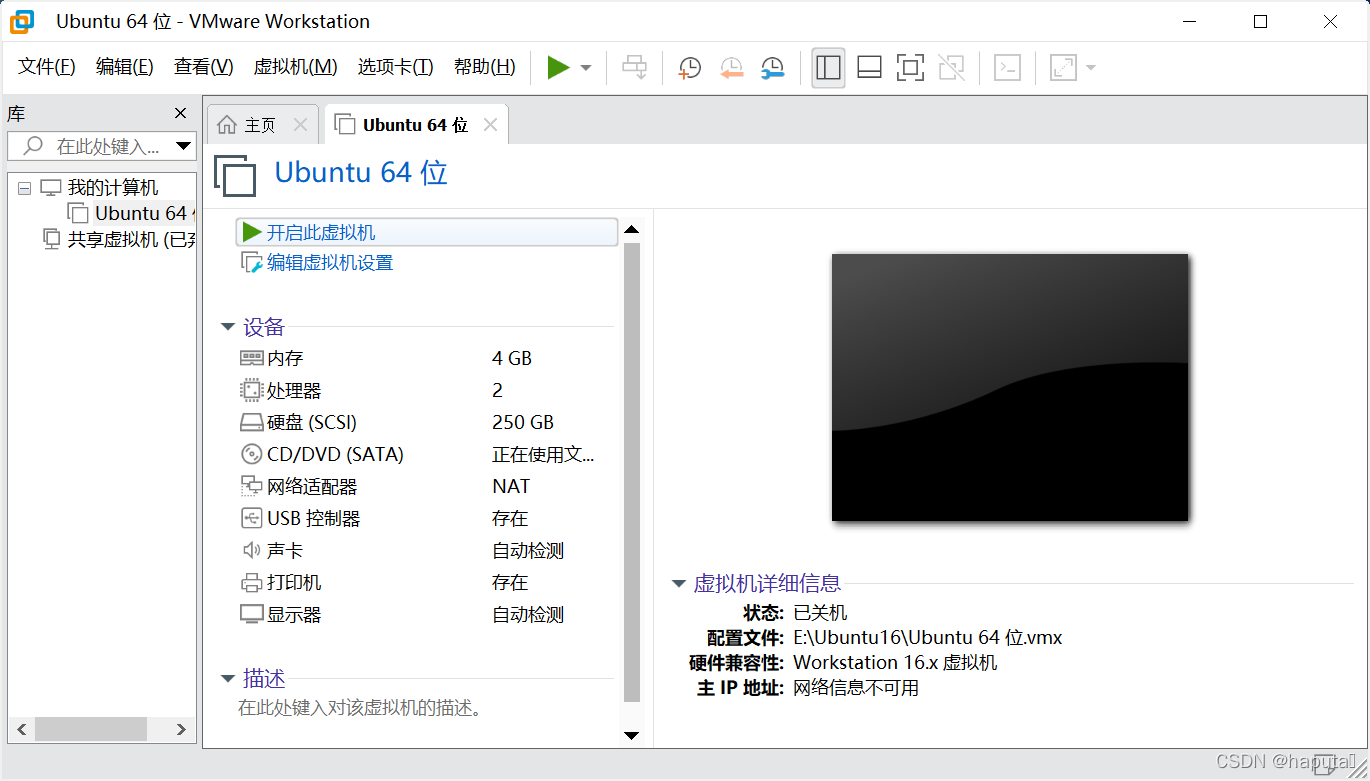
Task: Click the description text field 在此处键入对该虚拟机的描述
Action: (x=361, y=709)
